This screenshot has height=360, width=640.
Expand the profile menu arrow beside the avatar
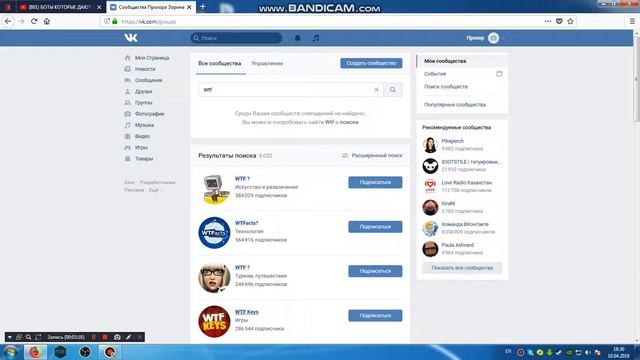point(504,38)
